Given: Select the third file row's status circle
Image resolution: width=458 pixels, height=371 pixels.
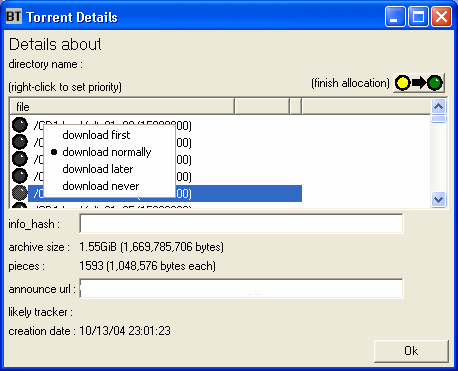Looking at the screenshot, I should (20, 159).
